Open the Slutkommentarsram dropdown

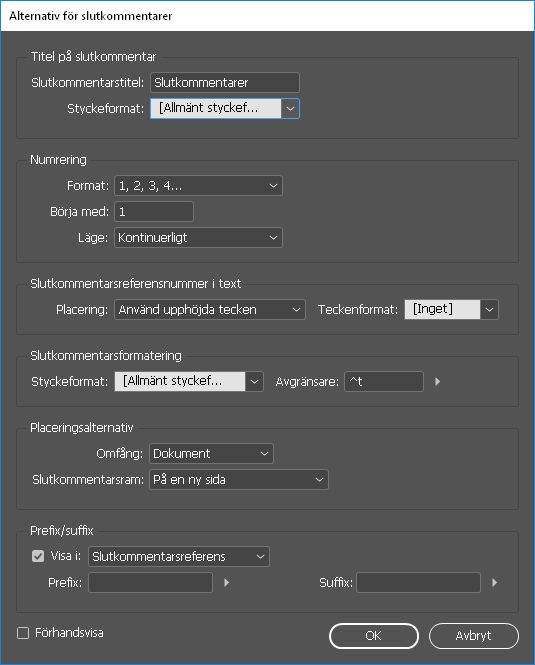tap(239, 480)
